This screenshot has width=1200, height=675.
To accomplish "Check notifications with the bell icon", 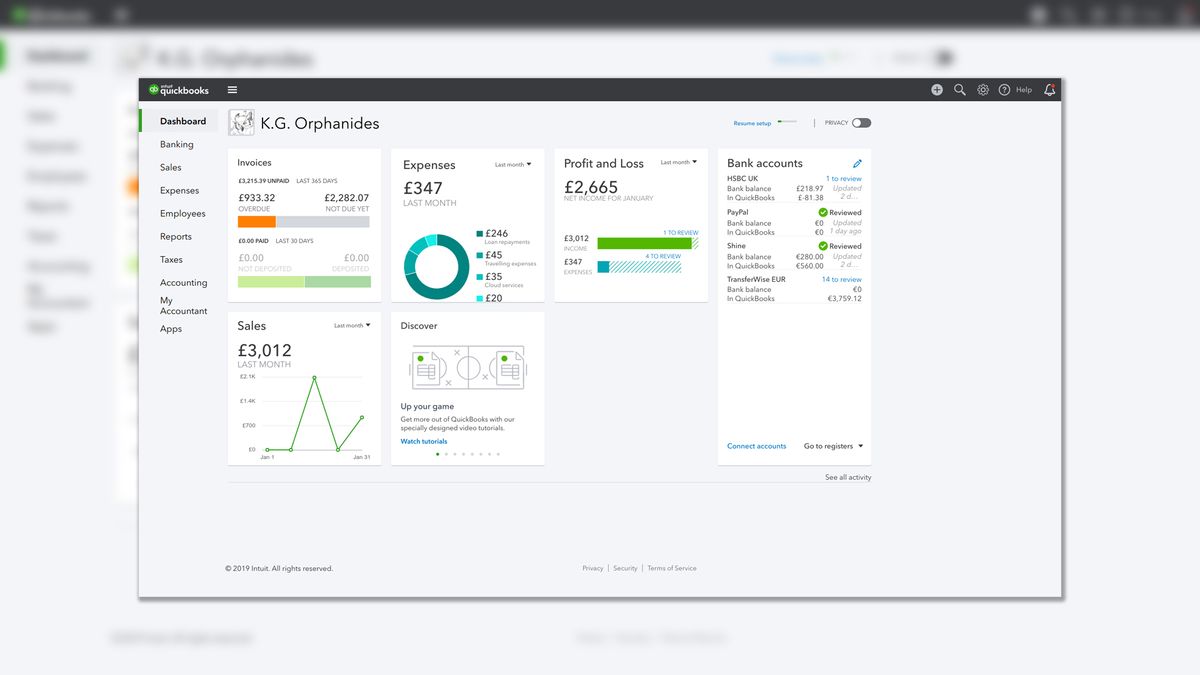I will [x=1048, y=90].
